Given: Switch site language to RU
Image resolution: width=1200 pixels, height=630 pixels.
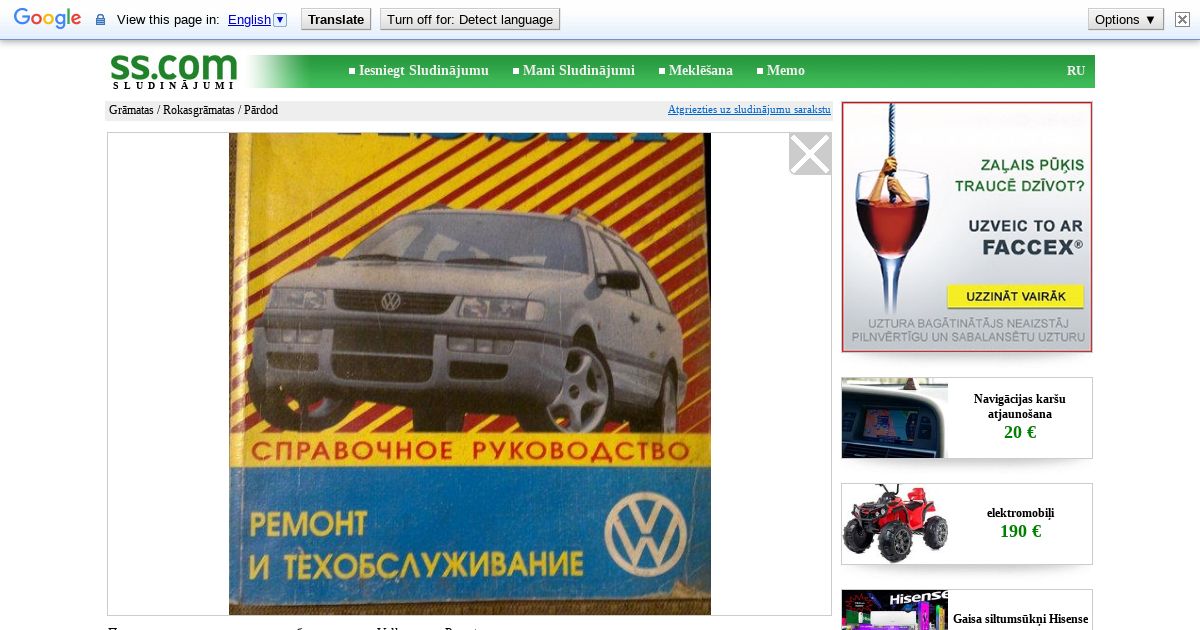Looking at the screenshot, I should [1076, 71].
